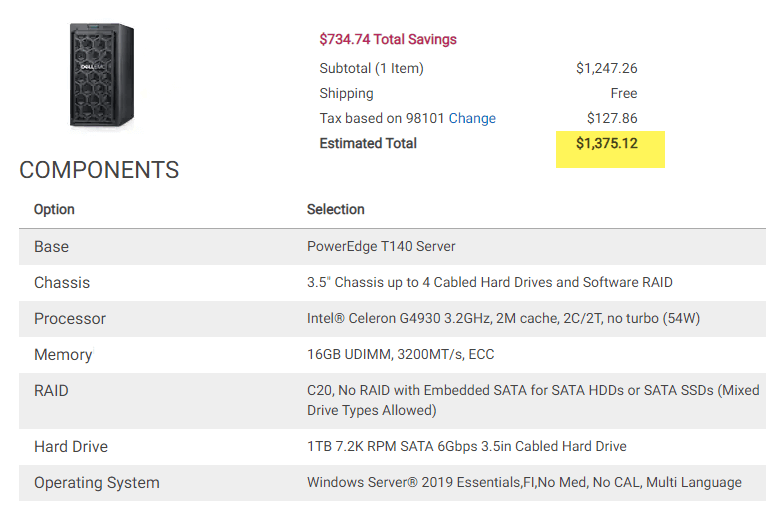Click the Shipping Free value
766x507 pixels.
(624, 93)
